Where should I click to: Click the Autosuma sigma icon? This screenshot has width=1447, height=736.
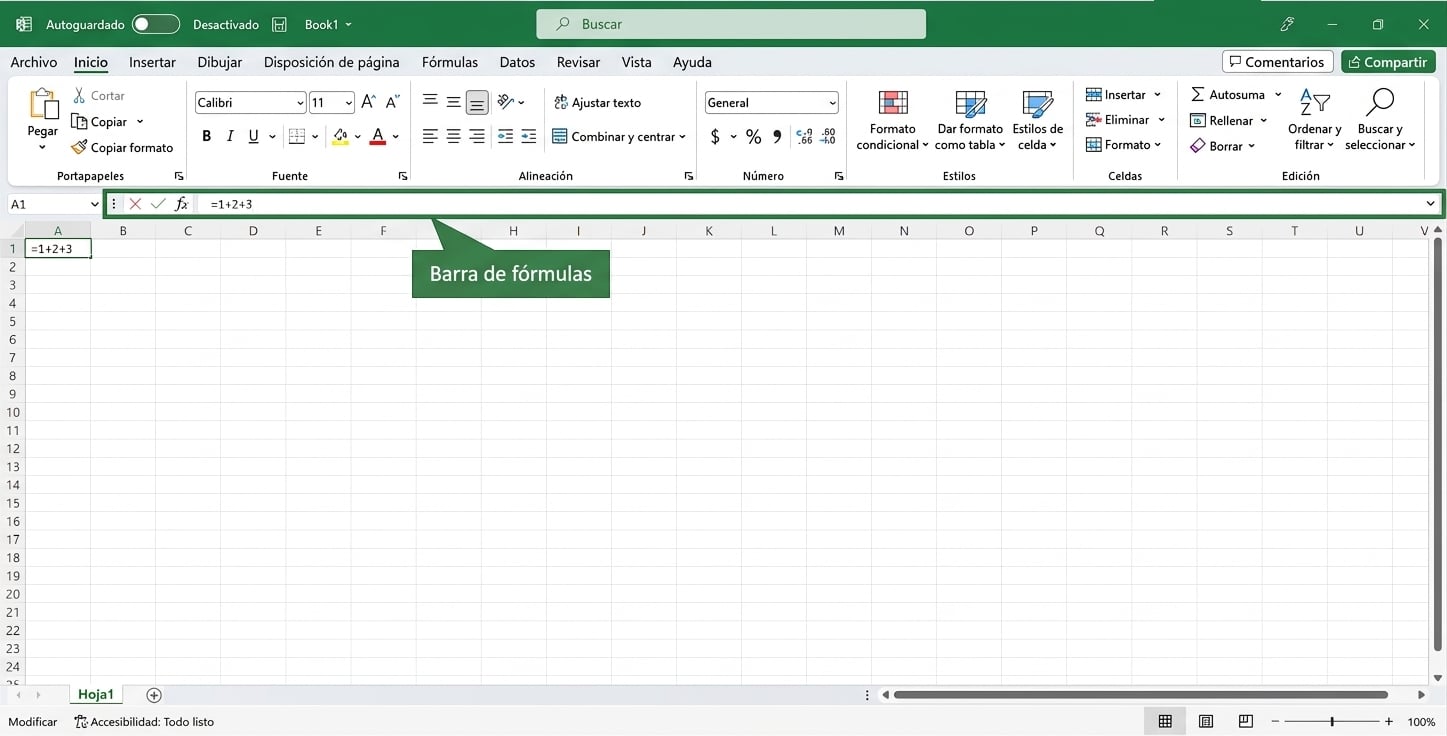(x=1197, y=95)
